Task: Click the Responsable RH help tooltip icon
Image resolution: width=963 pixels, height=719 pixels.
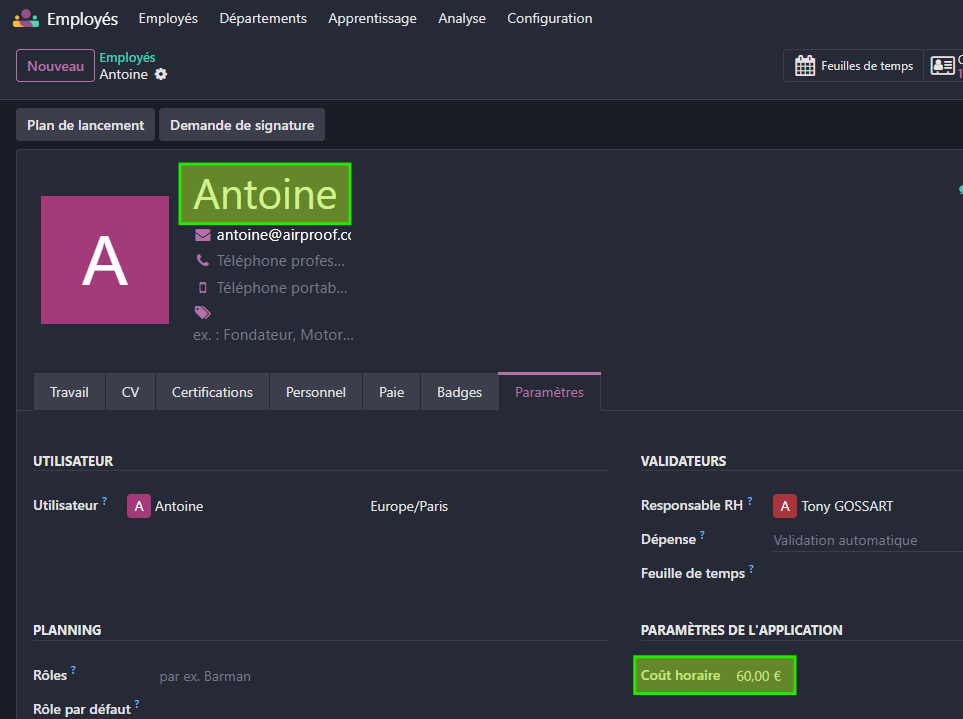Action: [x=749, y=501]
